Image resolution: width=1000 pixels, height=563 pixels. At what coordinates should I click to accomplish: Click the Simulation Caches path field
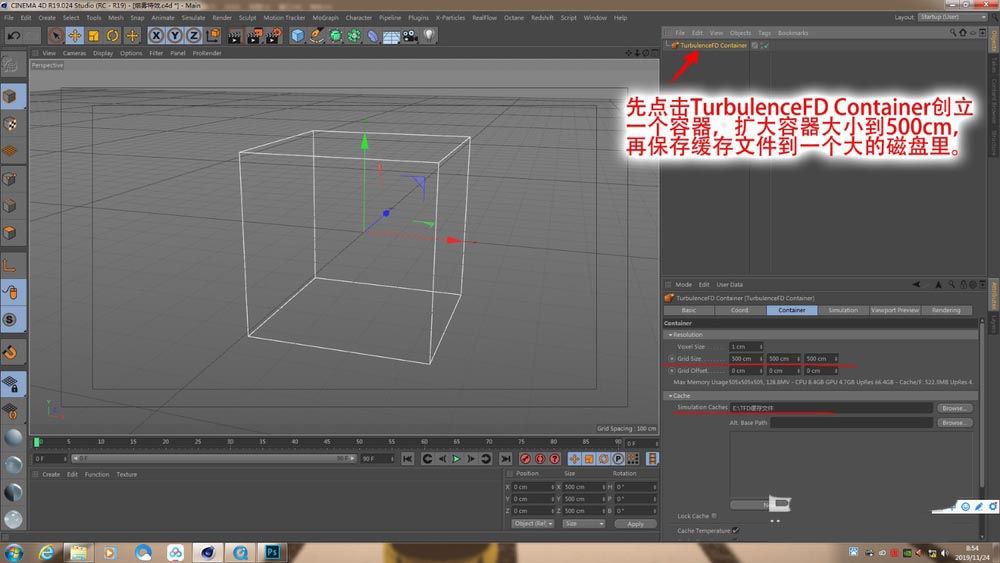(x=831, y=408)
